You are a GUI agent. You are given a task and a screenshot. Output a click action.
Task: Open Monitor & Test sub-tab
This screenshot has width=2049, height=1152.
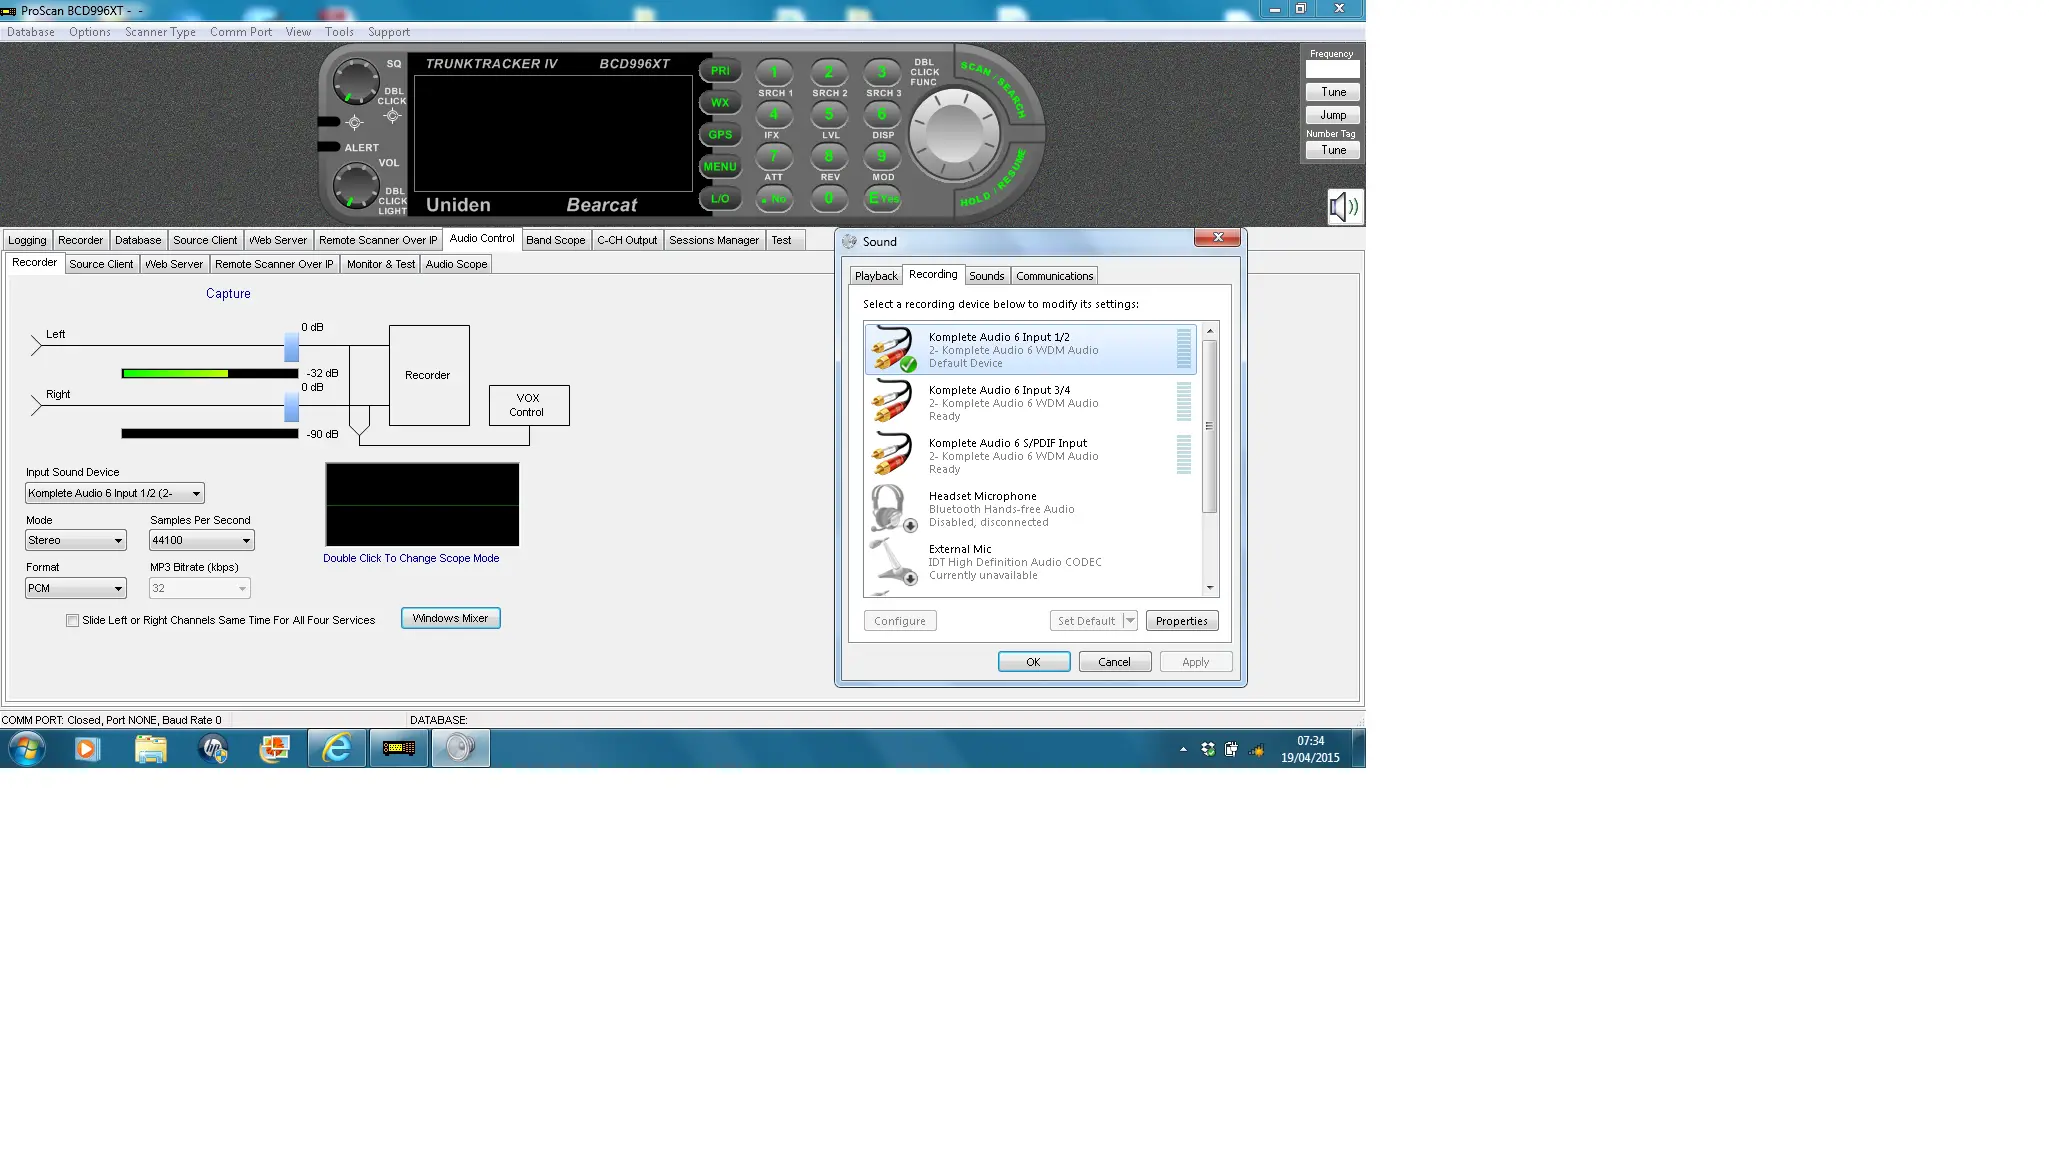click(x=381, y=264)
